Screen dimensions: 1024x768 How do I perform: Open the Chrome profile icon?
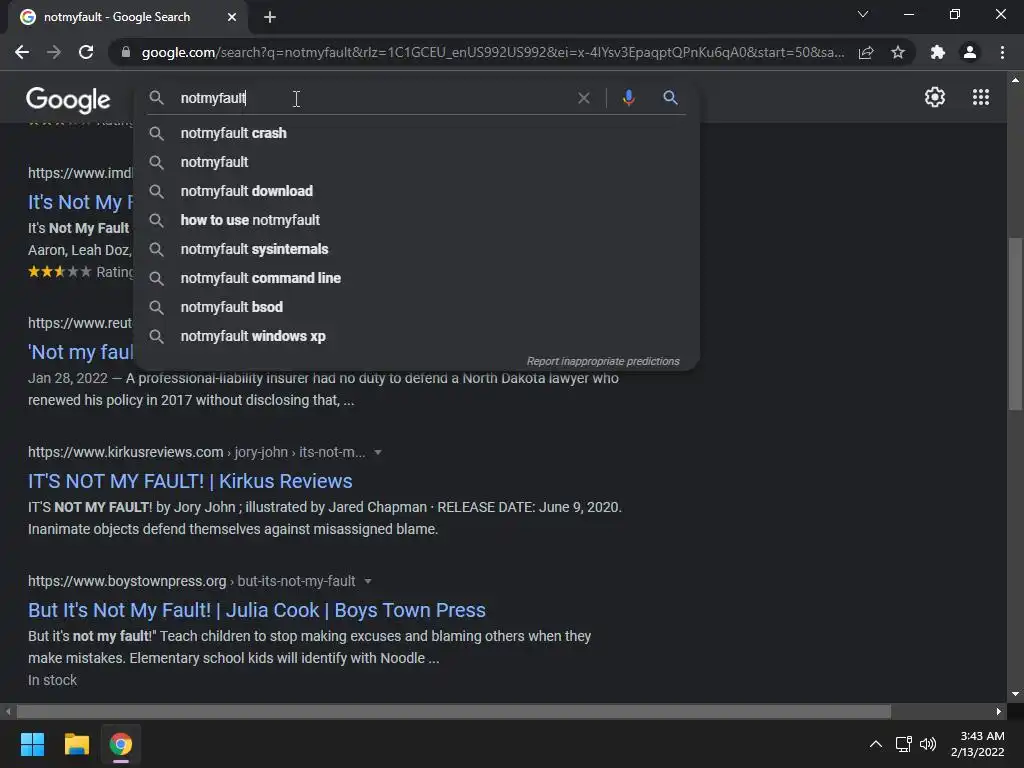tap(970, 52)
